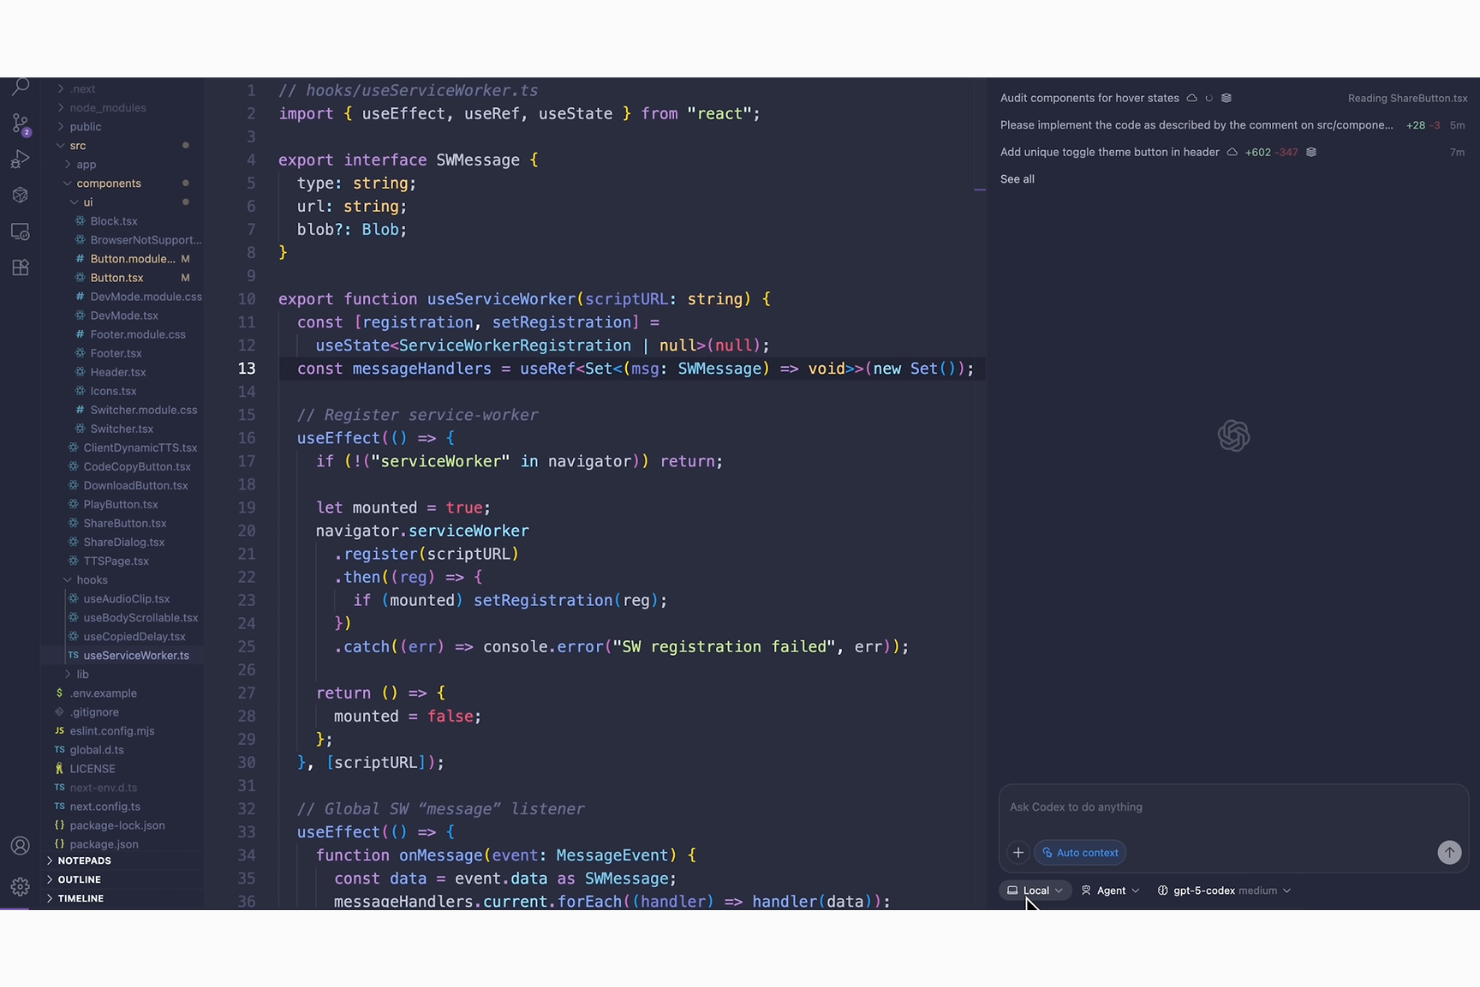This screenshot has width=1480, height=987.
Task: Open Footer.tsx file
Action: [115, 354]
